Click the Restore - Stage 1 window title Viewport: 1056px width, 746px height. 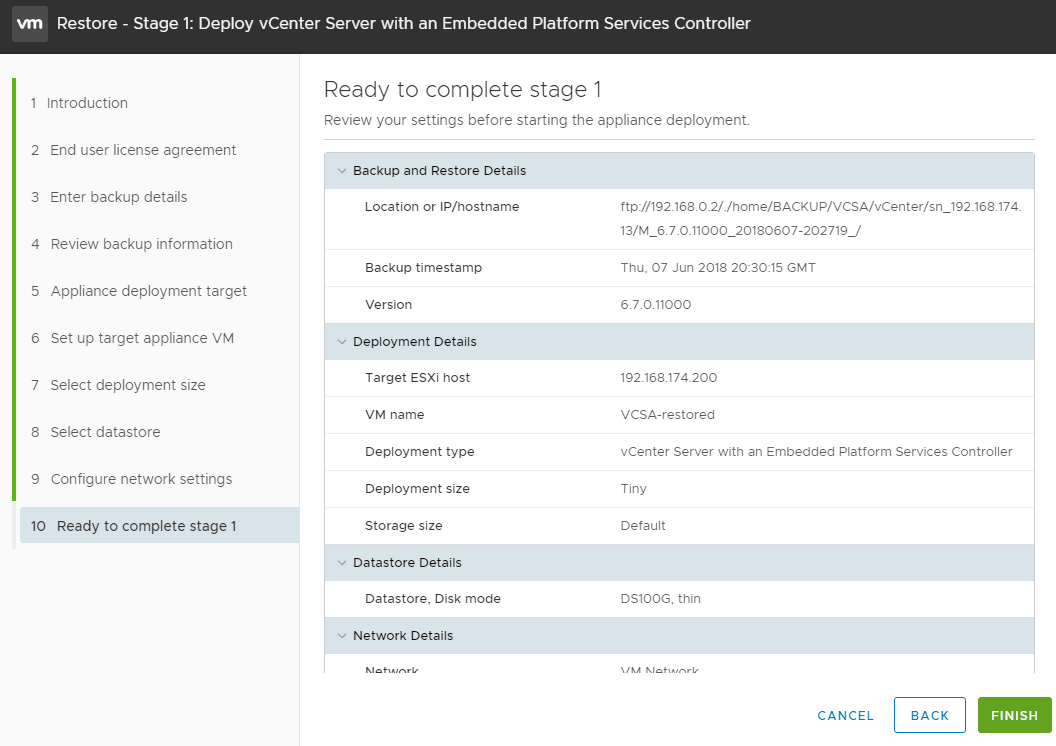(403, 24)
